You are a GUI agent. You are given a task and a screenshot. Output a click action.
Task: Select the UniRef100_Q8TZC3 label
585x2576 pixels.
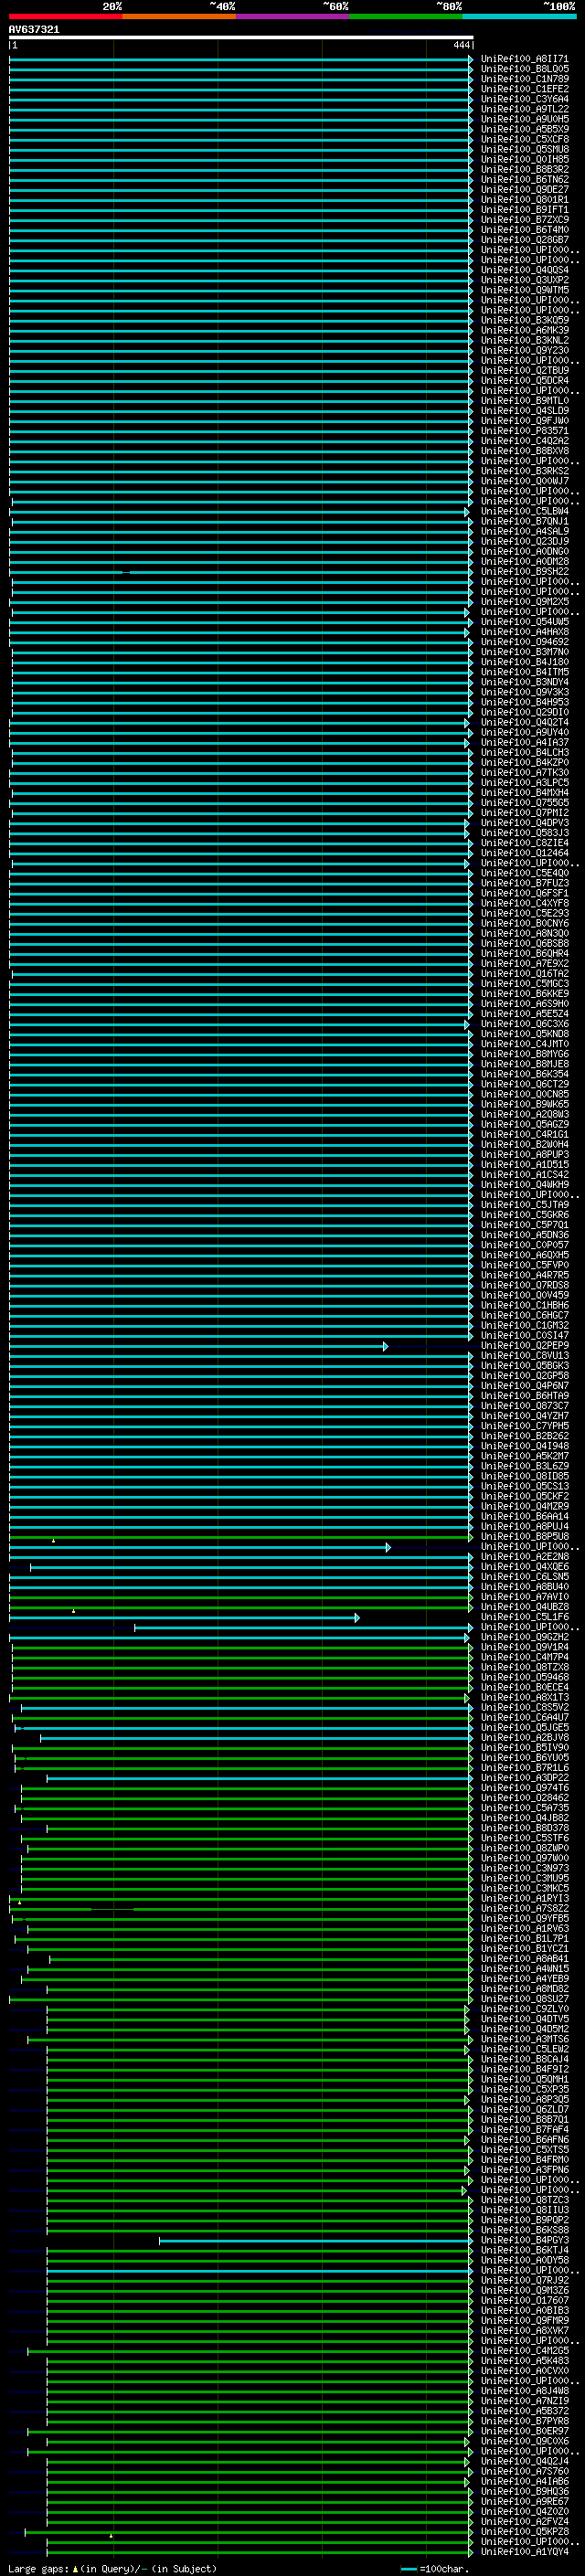pyautogui.click(x=525, y=2200)
